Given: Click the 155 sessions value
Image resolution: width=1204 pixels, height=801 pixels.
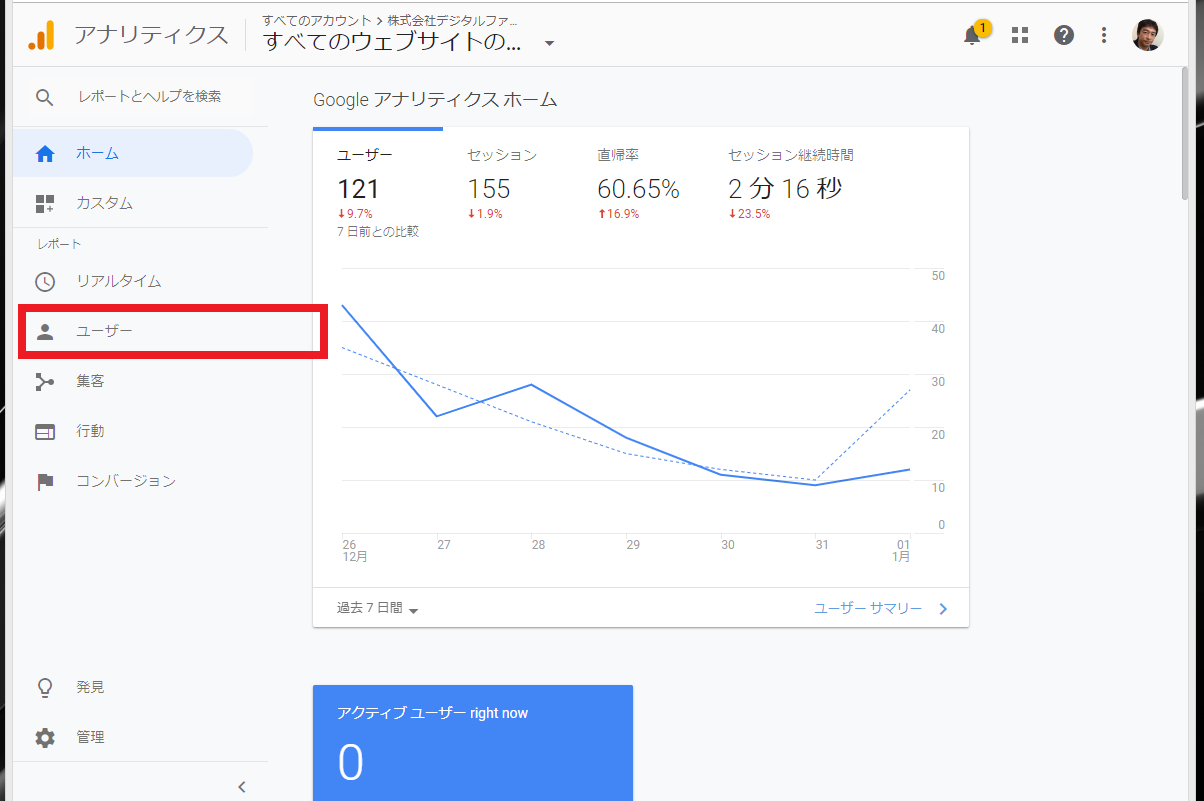Looking at the screenshot, I should [x=489, y=188].
